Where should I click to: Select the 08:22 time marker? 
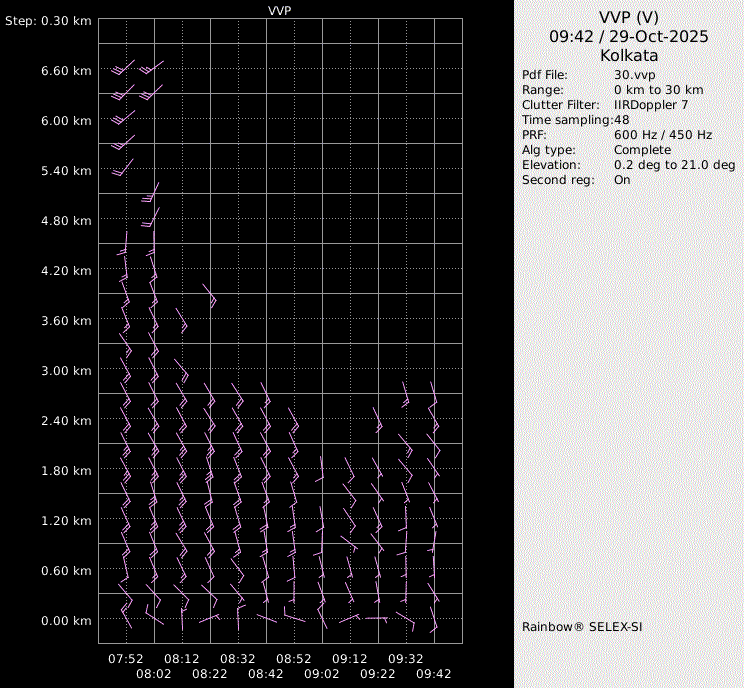[210, 675]
